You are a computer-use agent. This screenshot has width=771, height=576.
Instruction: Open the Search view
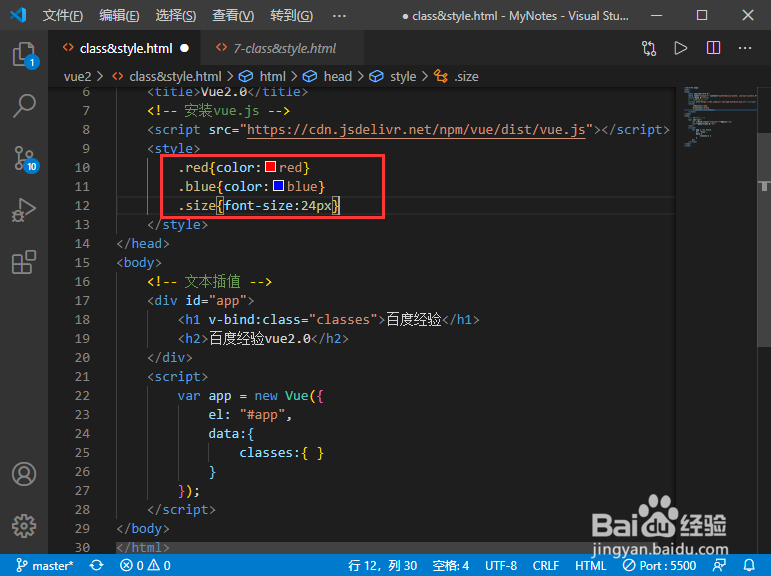(24, 106)
